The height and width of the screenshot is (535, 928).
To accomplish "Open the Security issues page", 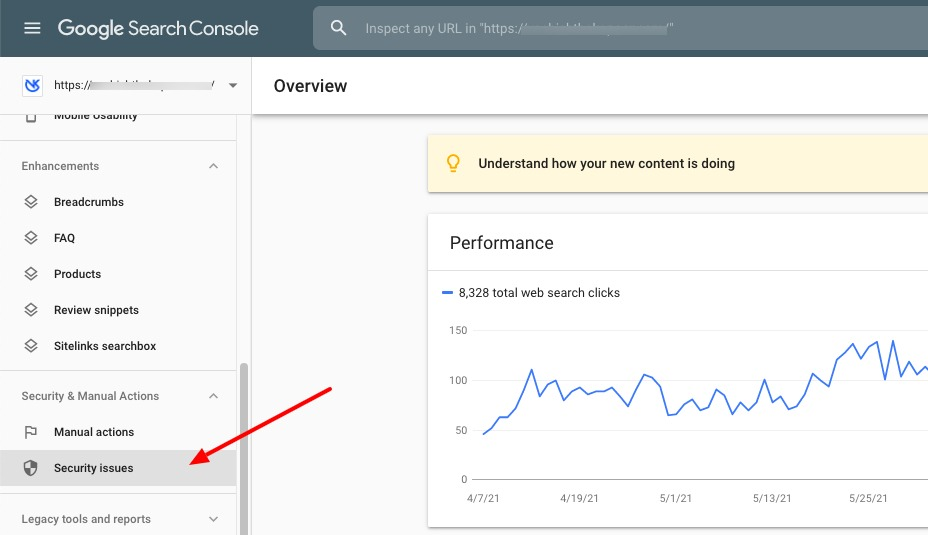I will pos(118,468).
